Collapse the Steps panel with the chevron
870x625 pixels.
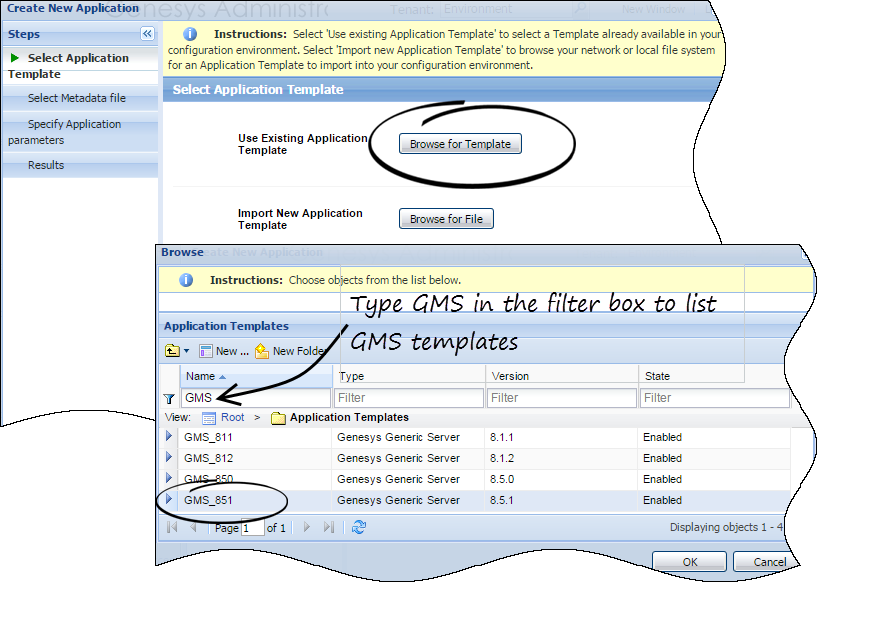[x=147, y=33]
